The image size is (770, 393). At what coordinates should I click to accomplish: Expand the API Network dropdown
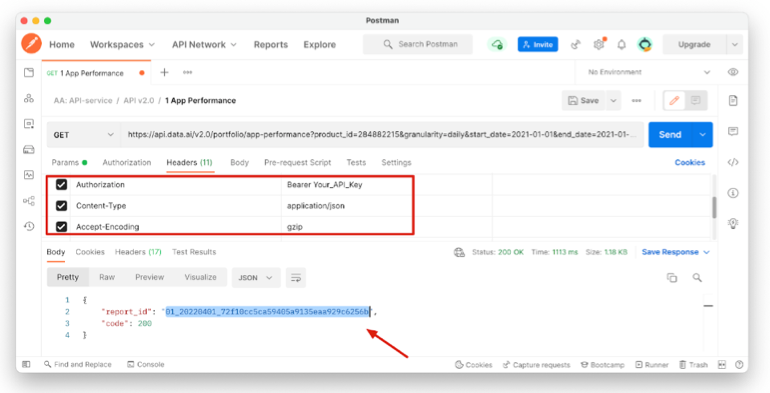204,44
